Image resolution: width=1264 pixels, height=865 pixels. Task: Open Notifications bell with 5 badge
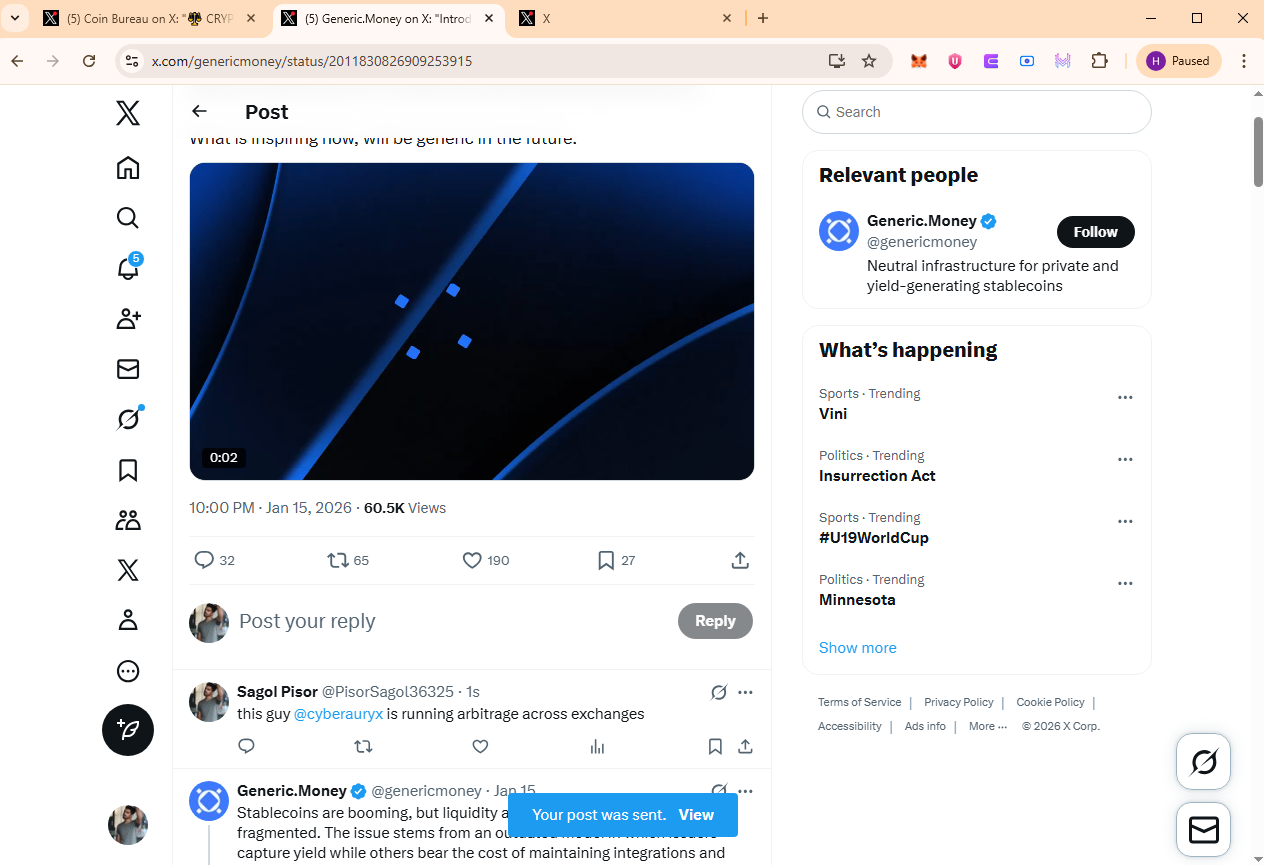[128, 267]
